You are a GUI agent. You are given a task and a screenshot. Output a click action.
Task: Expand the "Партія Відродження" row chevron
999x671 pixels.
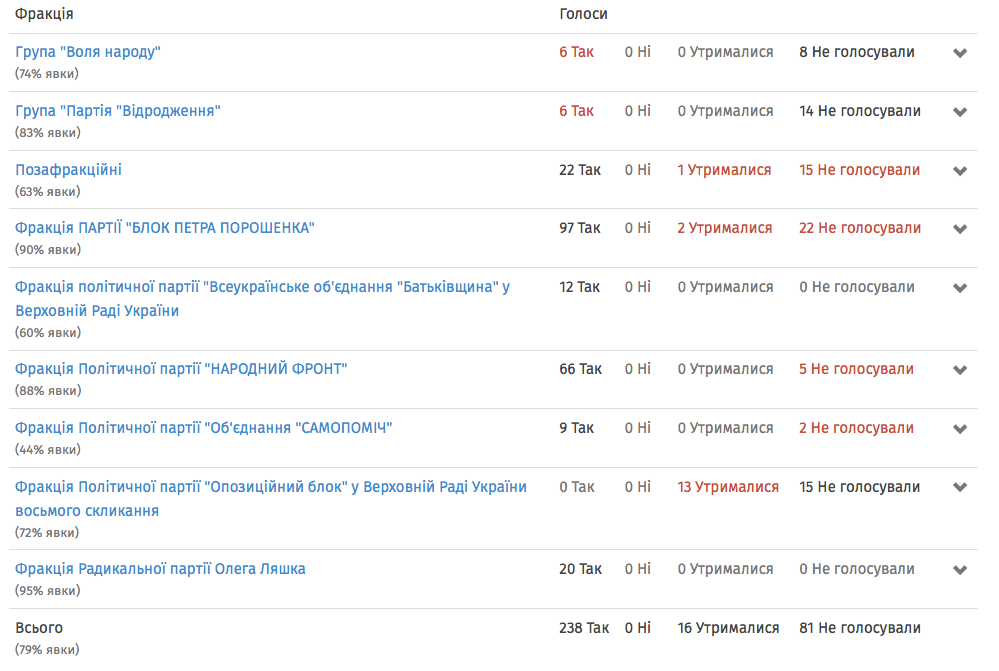960,112
